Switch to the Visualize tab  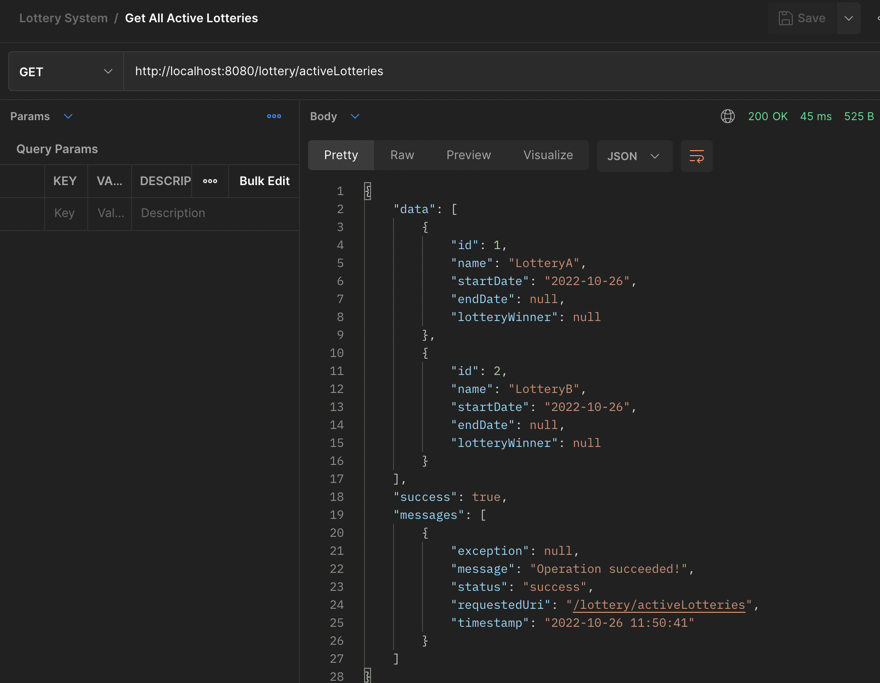(548, 155)
